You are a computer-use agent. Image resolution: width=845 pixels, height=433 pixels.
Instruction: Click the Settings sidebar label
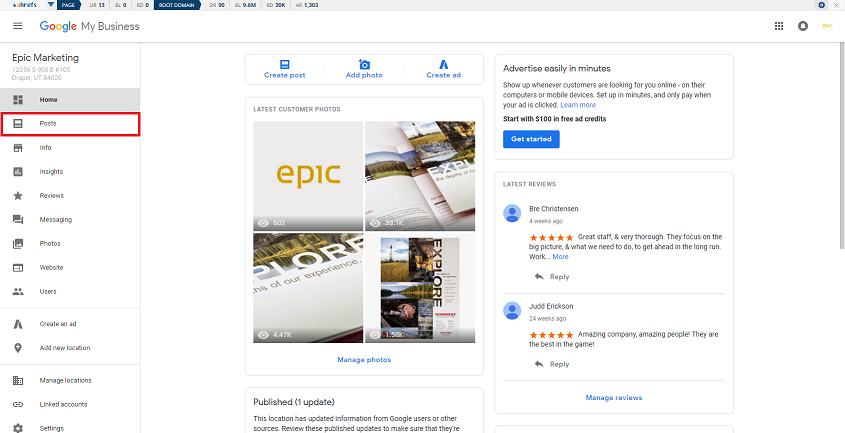(52, 428)
